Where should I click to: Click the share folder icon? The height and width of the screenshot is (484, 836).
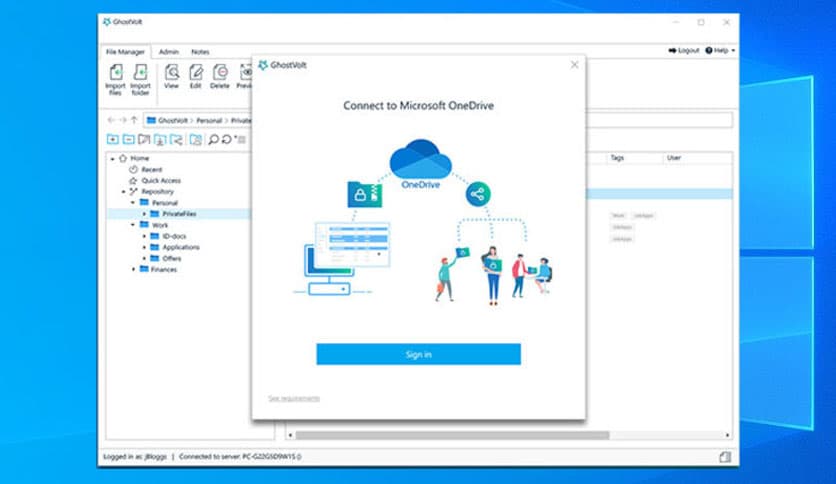point(176,140)
